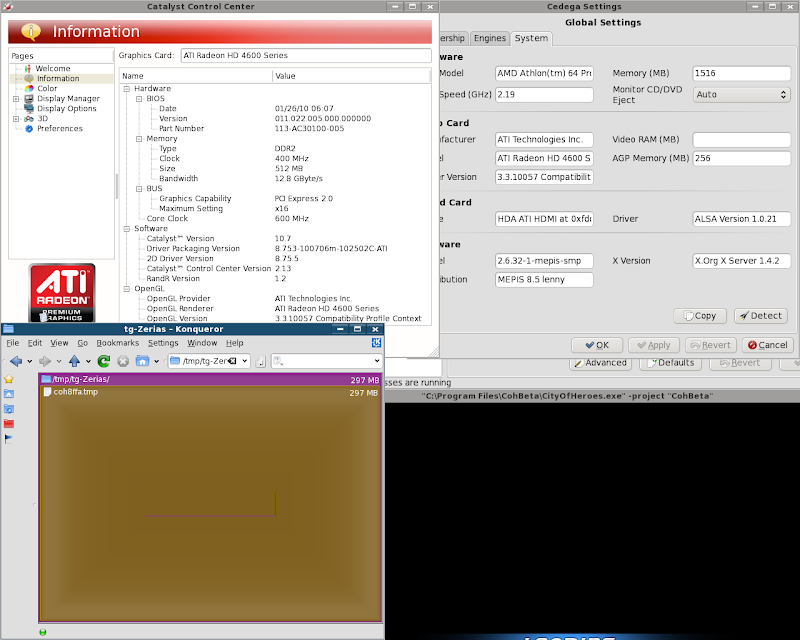Collapse the Software tree node
The image size is (800, 640).
tap(126, 229)
